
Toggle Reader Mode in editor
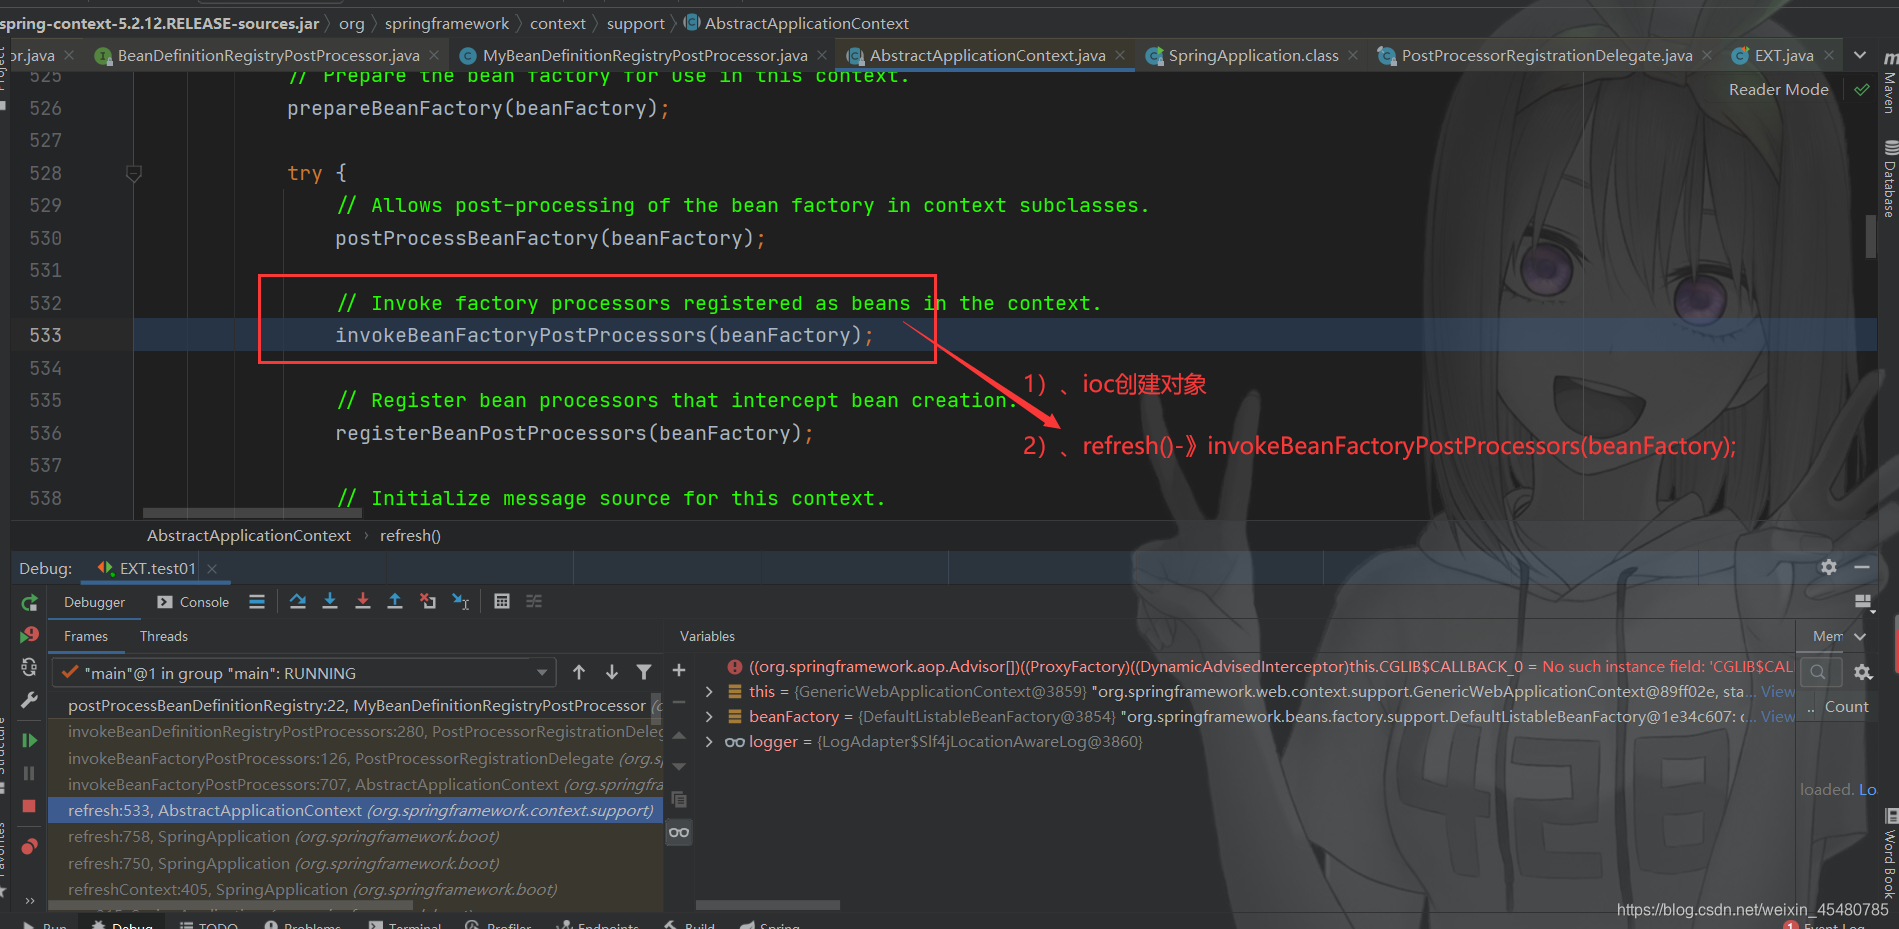[x=1778, y=89]
